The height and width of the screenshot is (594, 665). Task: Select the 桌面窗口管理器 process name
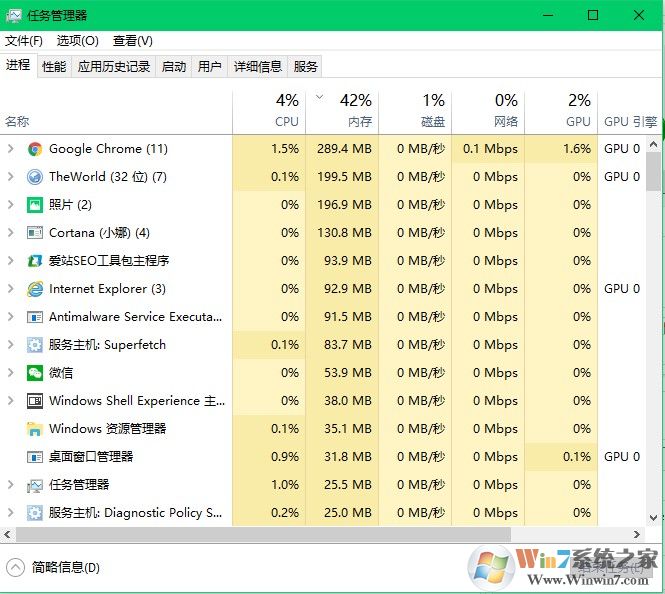point(91,457)
